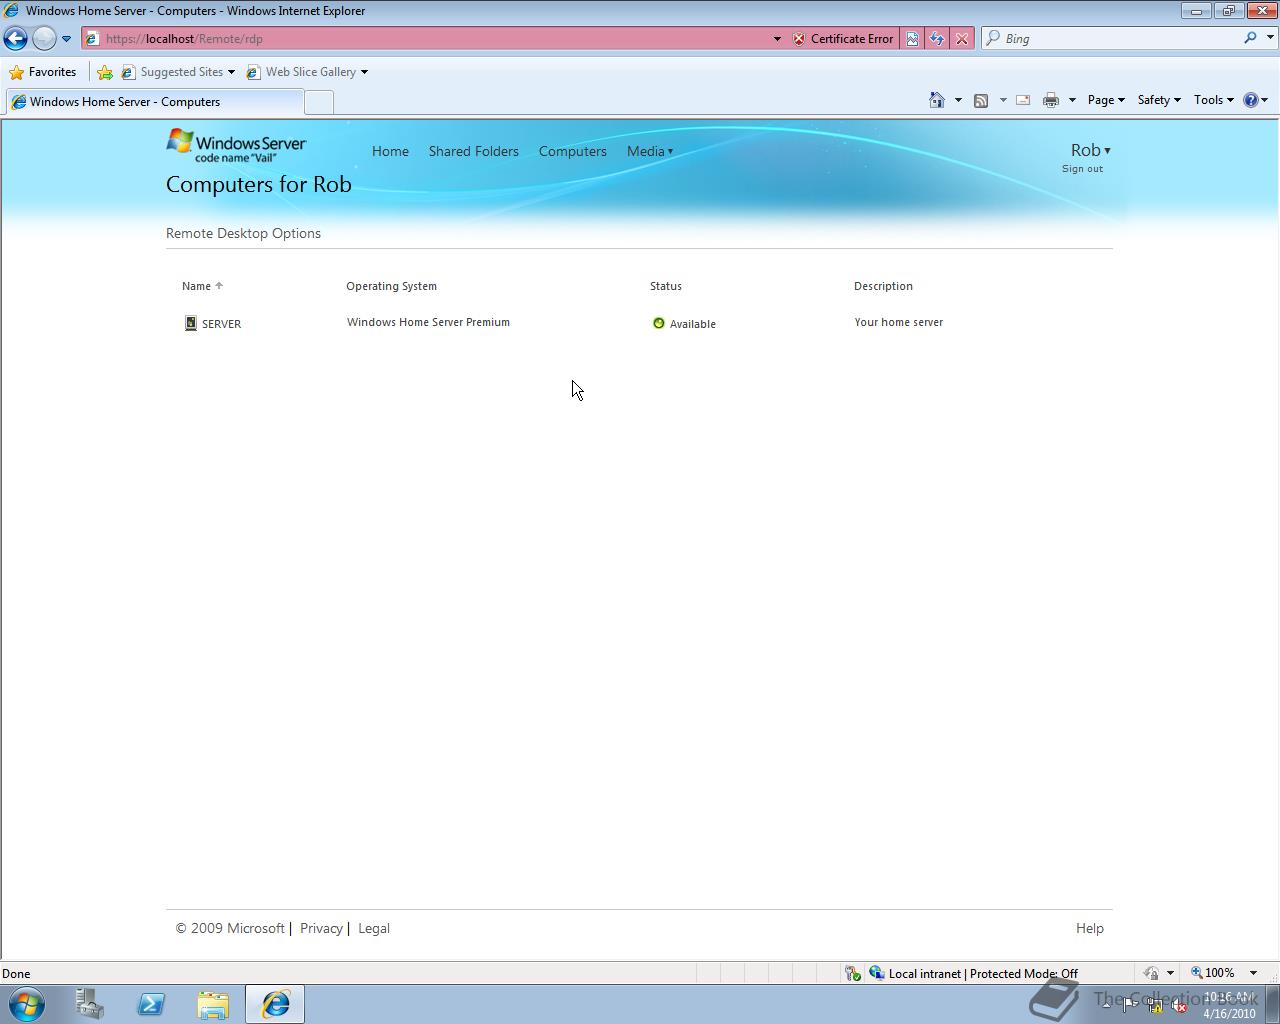The height and width of the screenshot is (1024, 1280).
Task: Launch Windows PowerShell from the taskbar
Action: [x=151, y=1004]
